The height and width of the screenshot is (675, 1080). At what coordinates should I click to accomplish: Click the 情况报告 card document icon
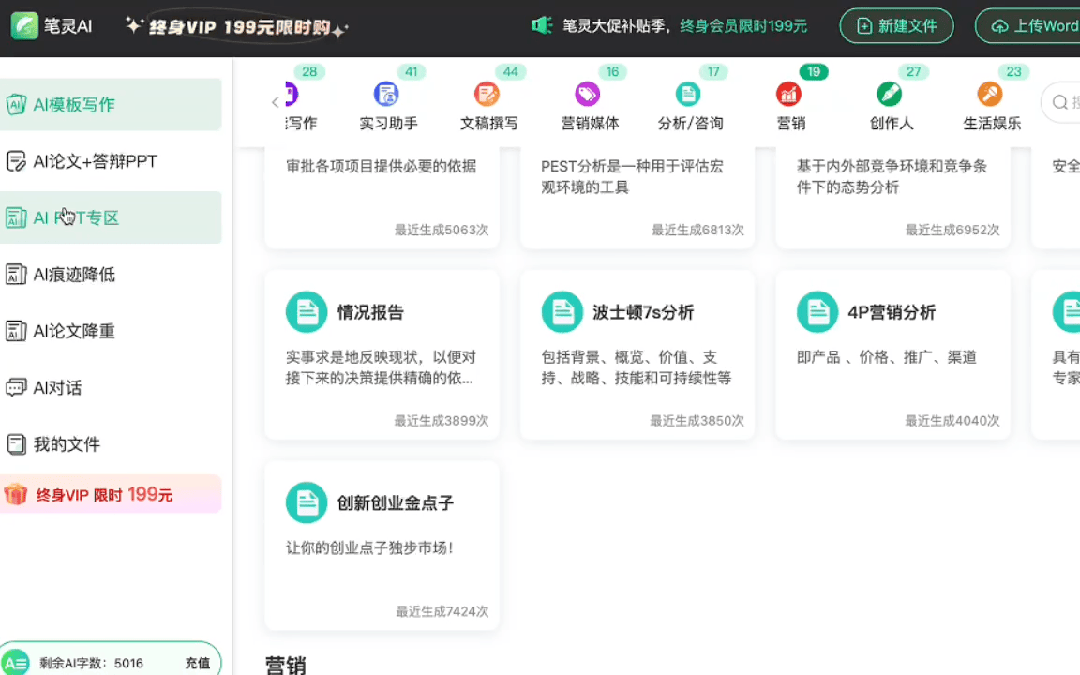pos(306,311)
